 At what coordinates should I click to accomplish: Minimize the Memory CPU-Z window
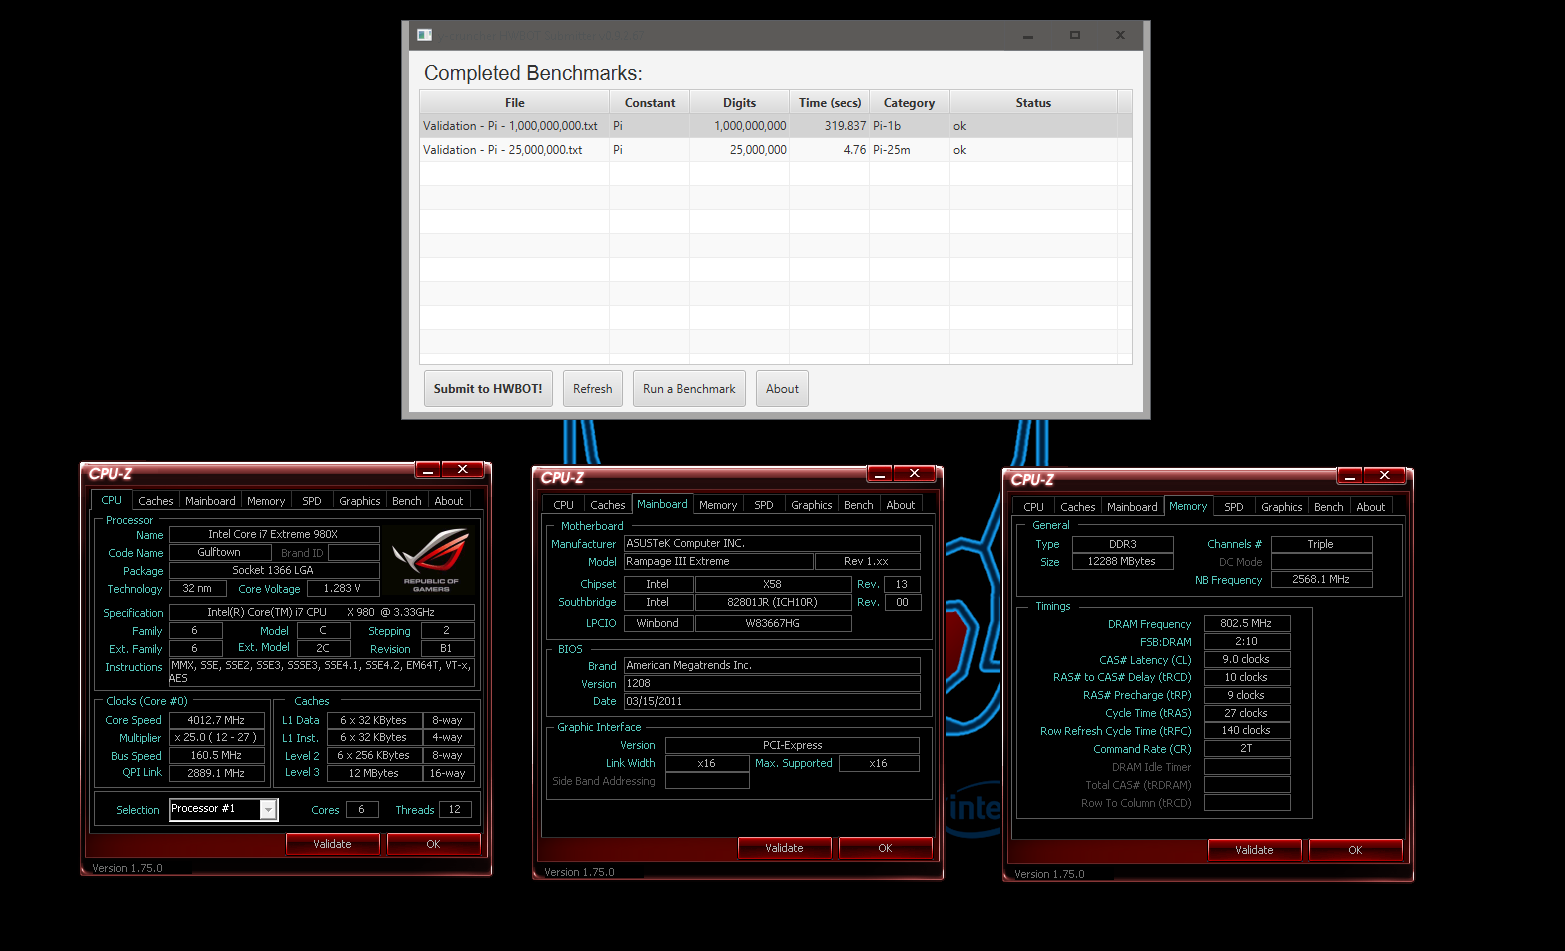(1350, 476)
